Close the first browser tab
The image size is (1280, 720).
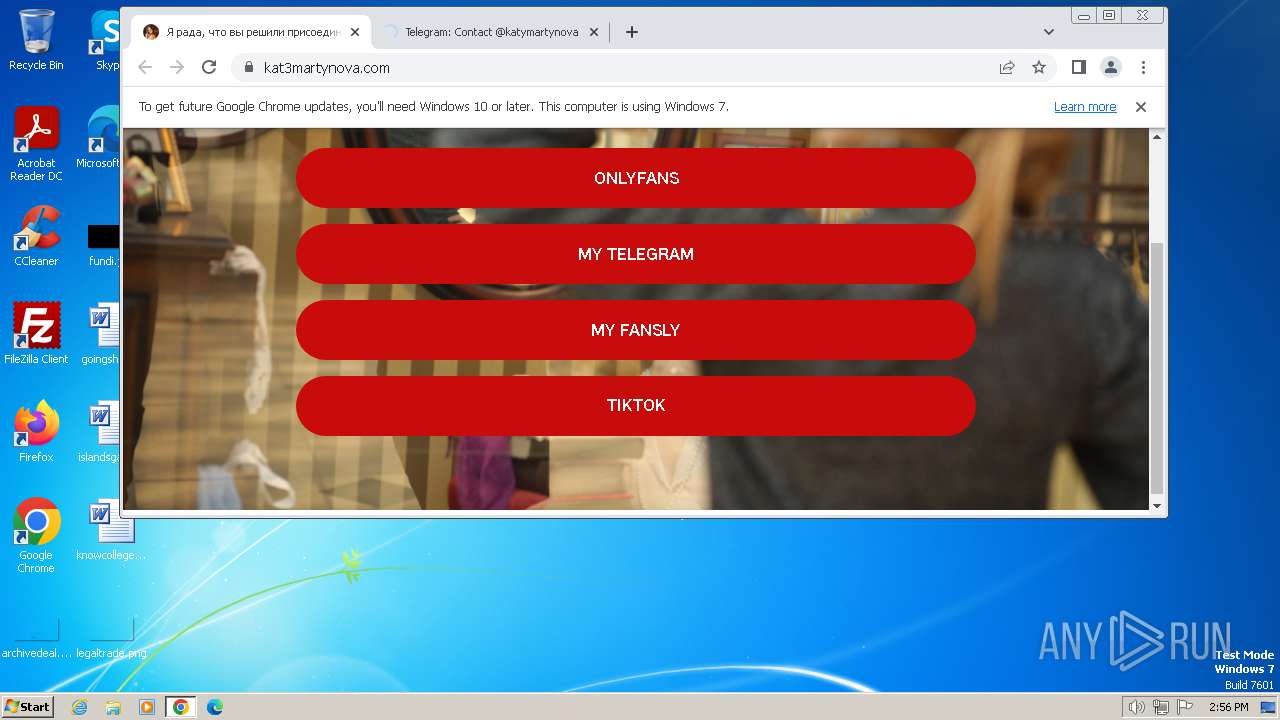pos(355,32)
